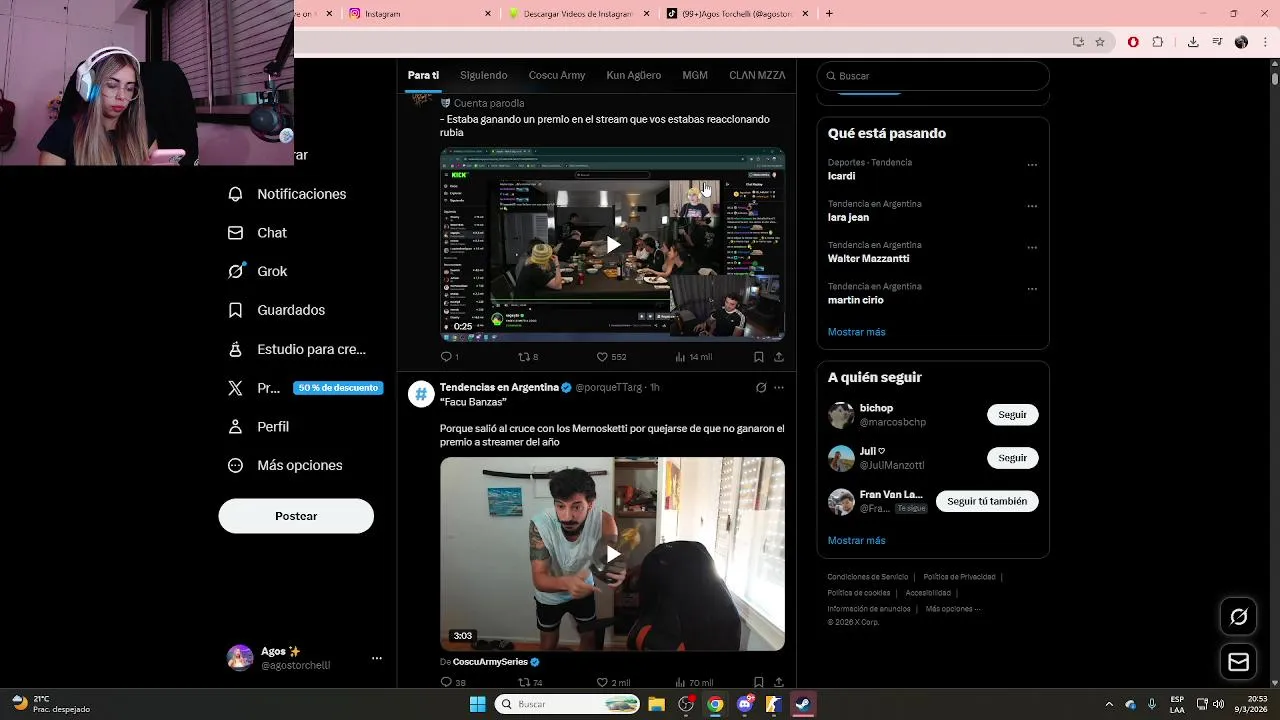Open options for lara jean trend
1280x720 pixels.
point(1032,206)
